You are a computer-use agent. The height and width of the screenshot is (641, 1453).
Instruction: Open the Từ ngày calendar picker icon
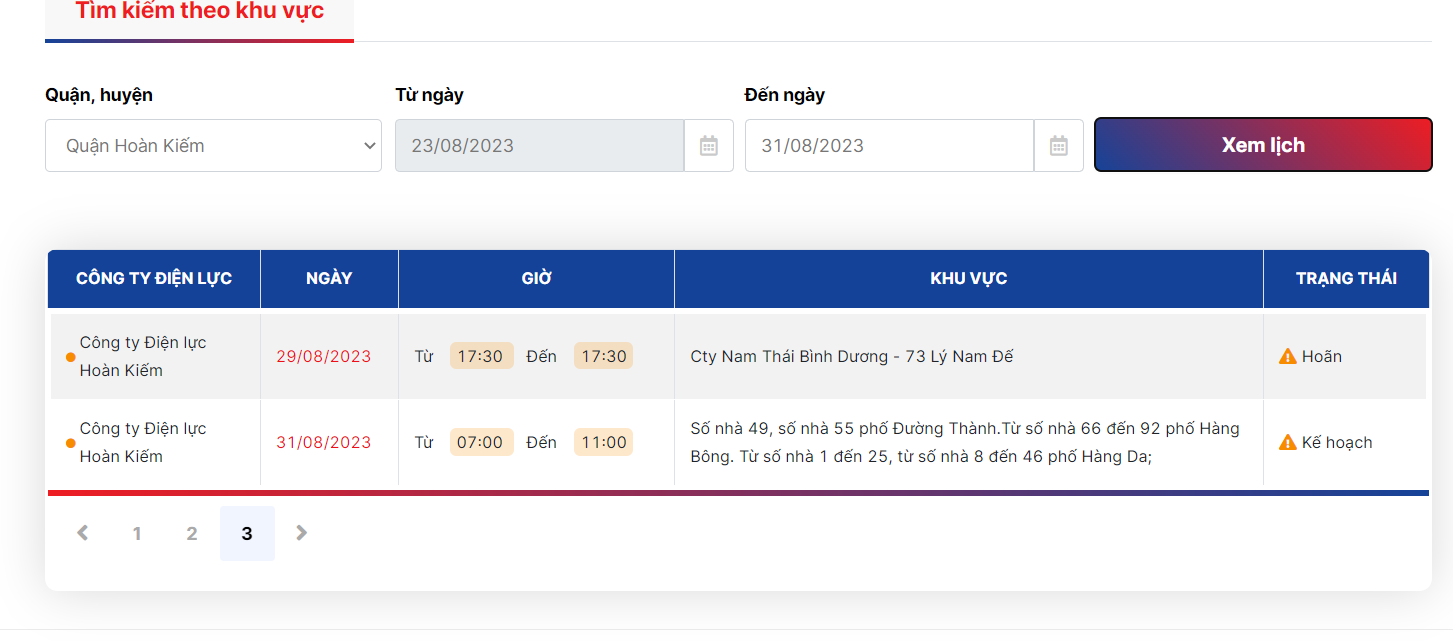709,146
